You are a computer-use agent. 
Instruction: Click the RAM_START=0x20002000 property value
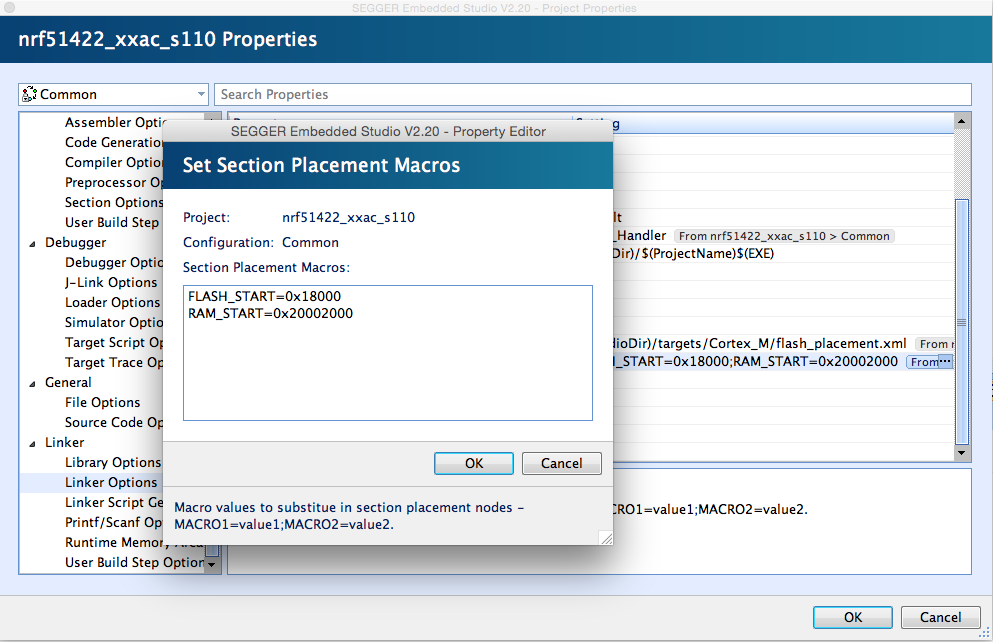point(816,362)
